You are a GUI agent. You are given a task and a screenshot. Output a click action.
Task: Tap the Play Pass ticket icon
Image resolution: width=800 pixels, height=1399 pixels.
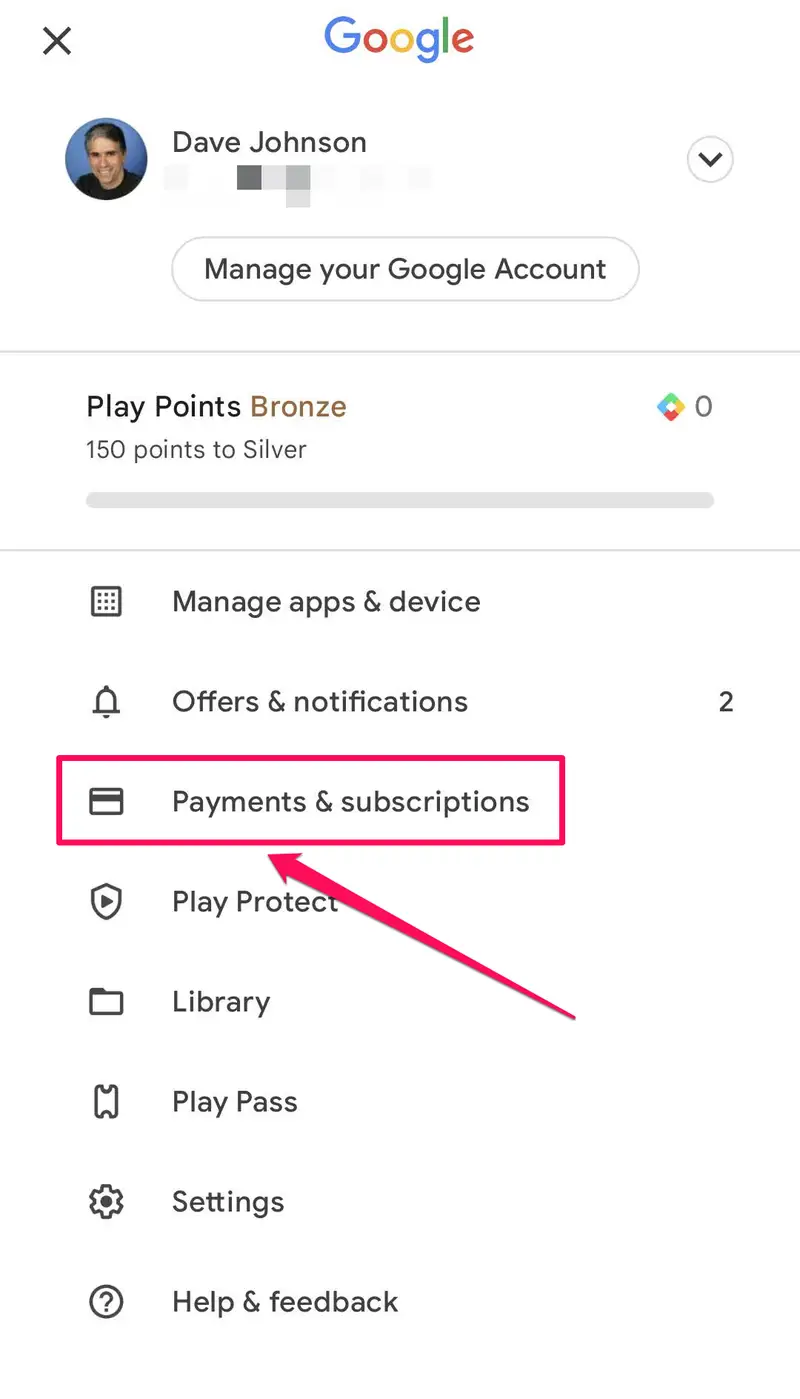pos(106,1102)
